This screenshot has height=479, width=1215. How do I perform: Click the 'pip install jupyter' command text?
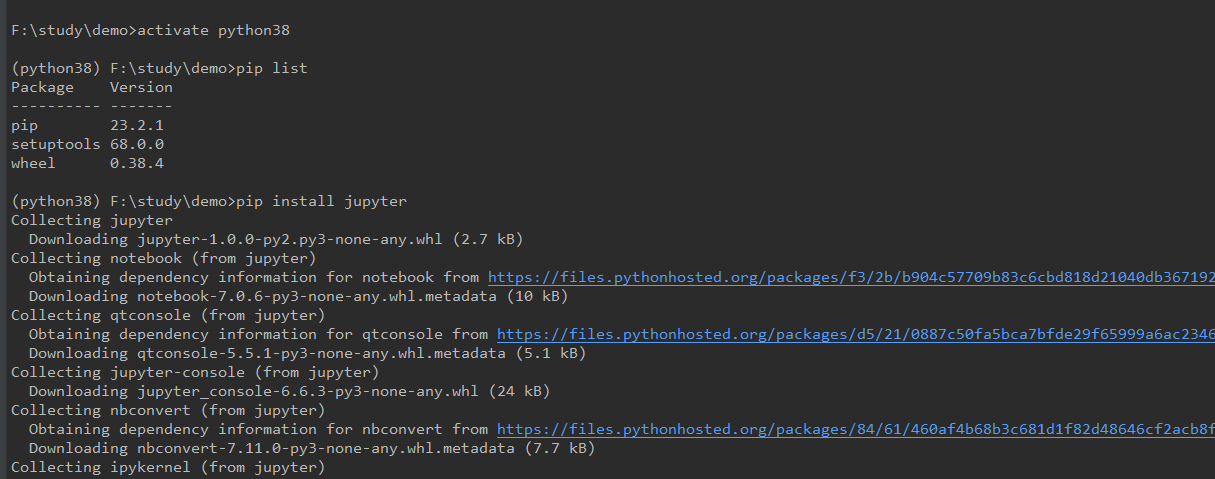point(321,201)
